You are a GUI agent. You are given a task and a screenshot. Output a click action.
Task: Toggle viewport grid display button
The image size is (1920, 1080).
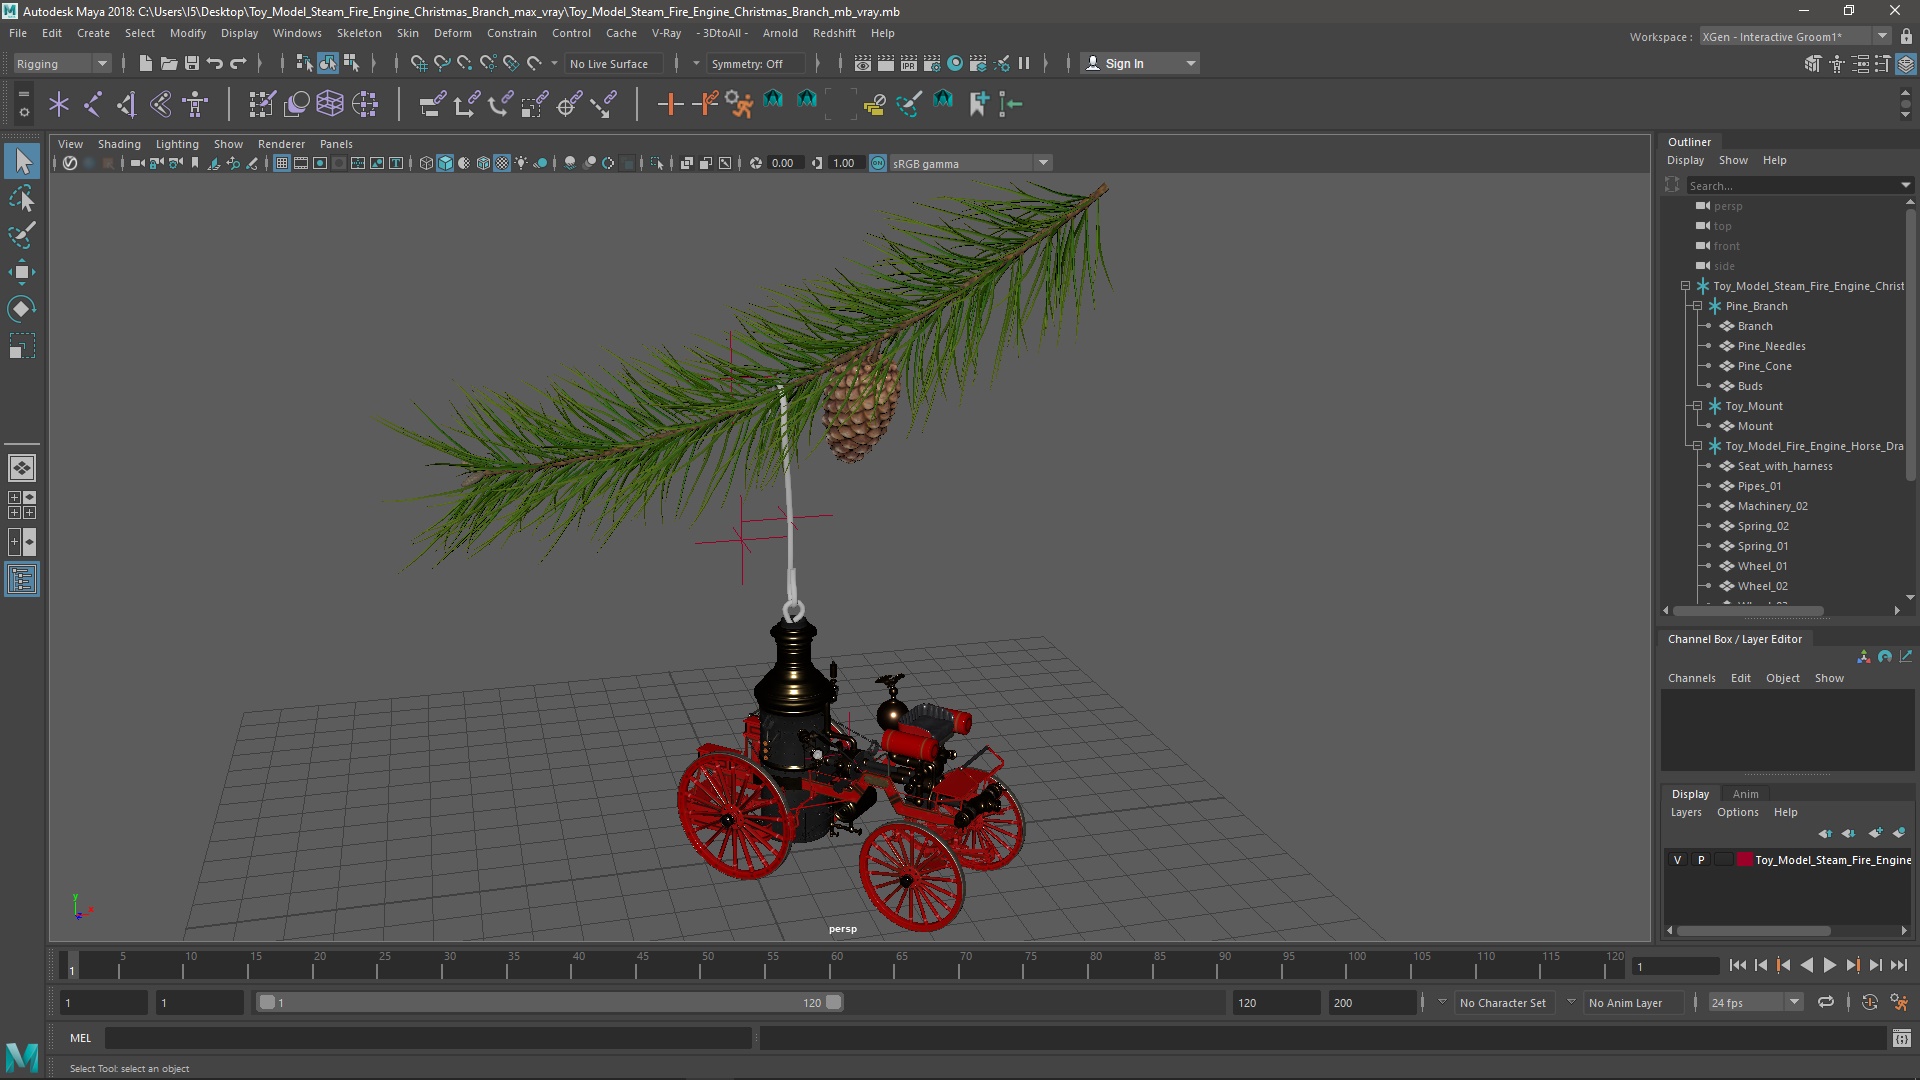point(282,163)
